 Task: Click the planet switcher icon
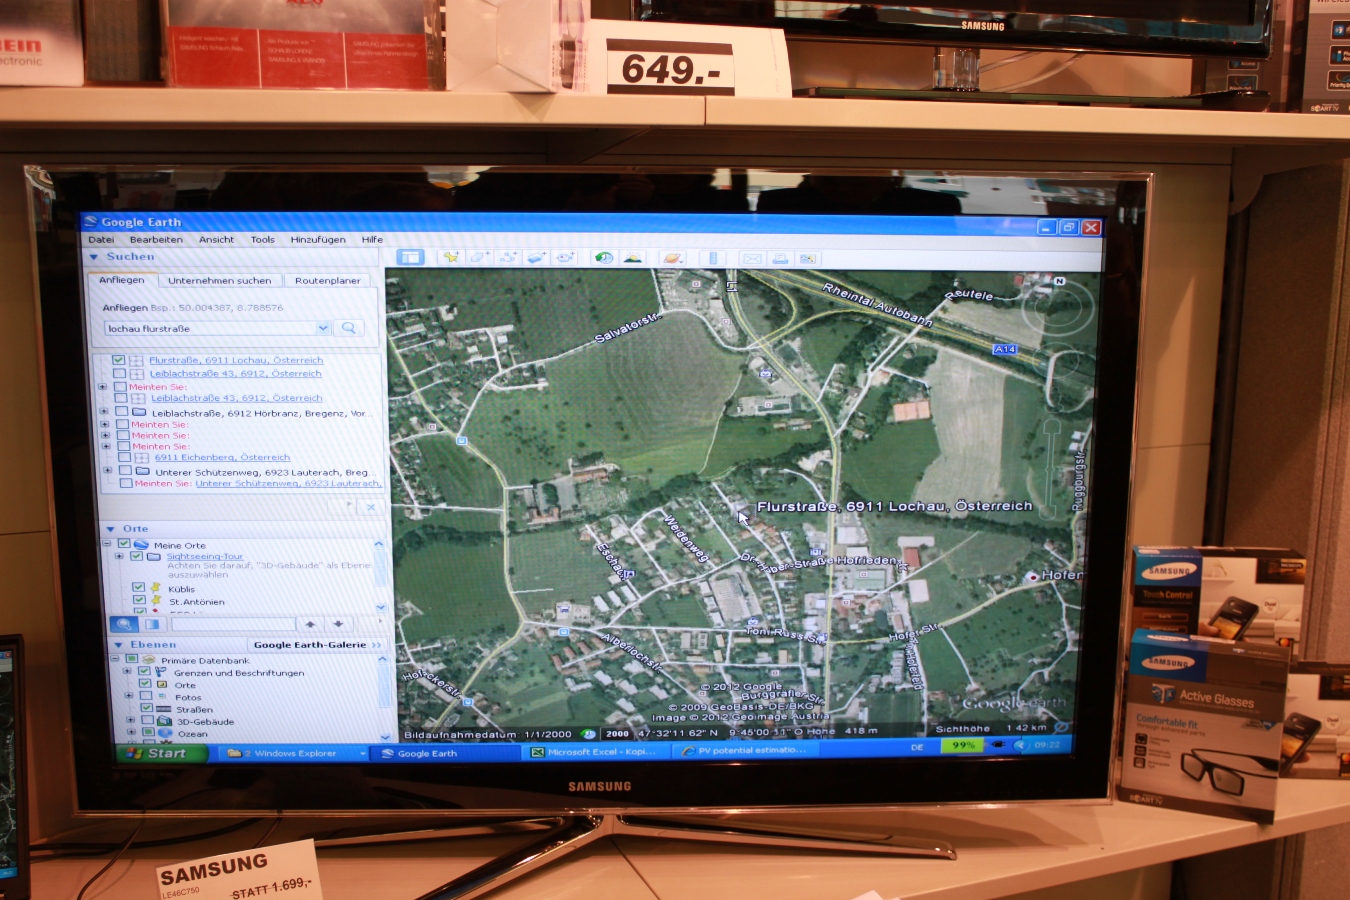click(x=672, y=258)
